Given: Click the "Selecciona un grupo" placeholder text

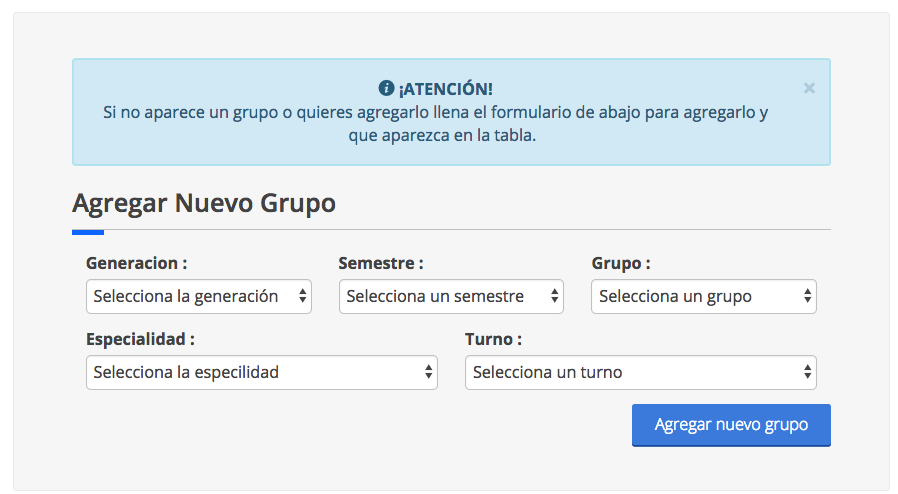Looking at the screenshot, I should click(675, 296).
